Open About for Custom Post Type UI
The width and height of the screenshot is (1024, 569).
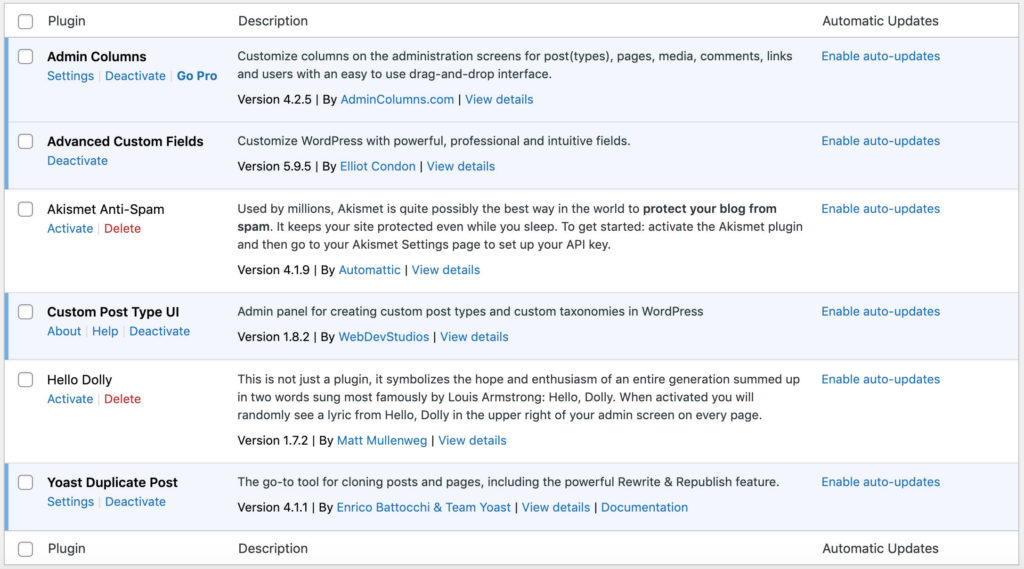point(64,331)
